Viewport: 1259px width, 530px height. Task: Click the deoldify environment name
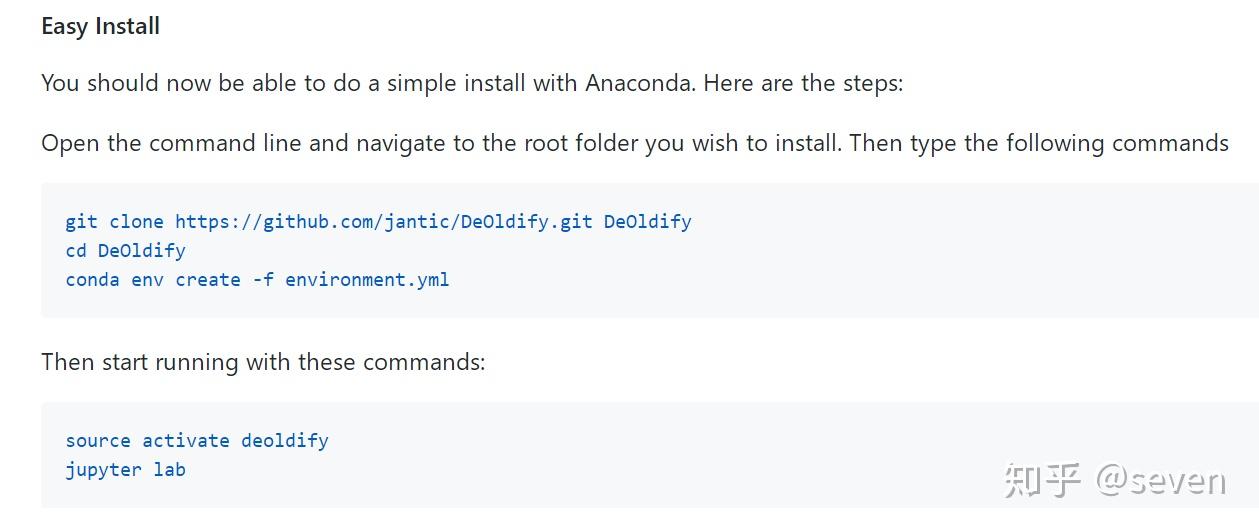(284, 440)
